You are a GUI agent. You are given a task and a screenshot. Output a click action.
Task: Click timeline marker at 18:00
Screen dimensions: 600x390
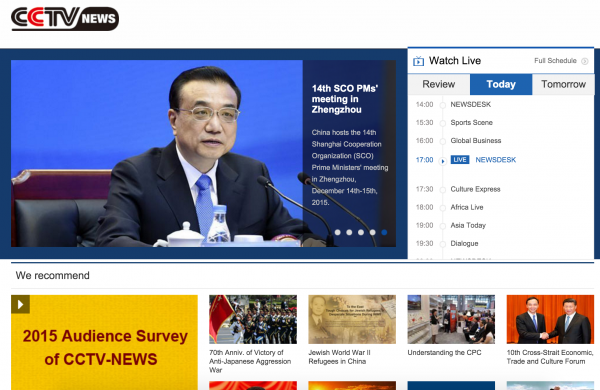(x=443, y=208)
